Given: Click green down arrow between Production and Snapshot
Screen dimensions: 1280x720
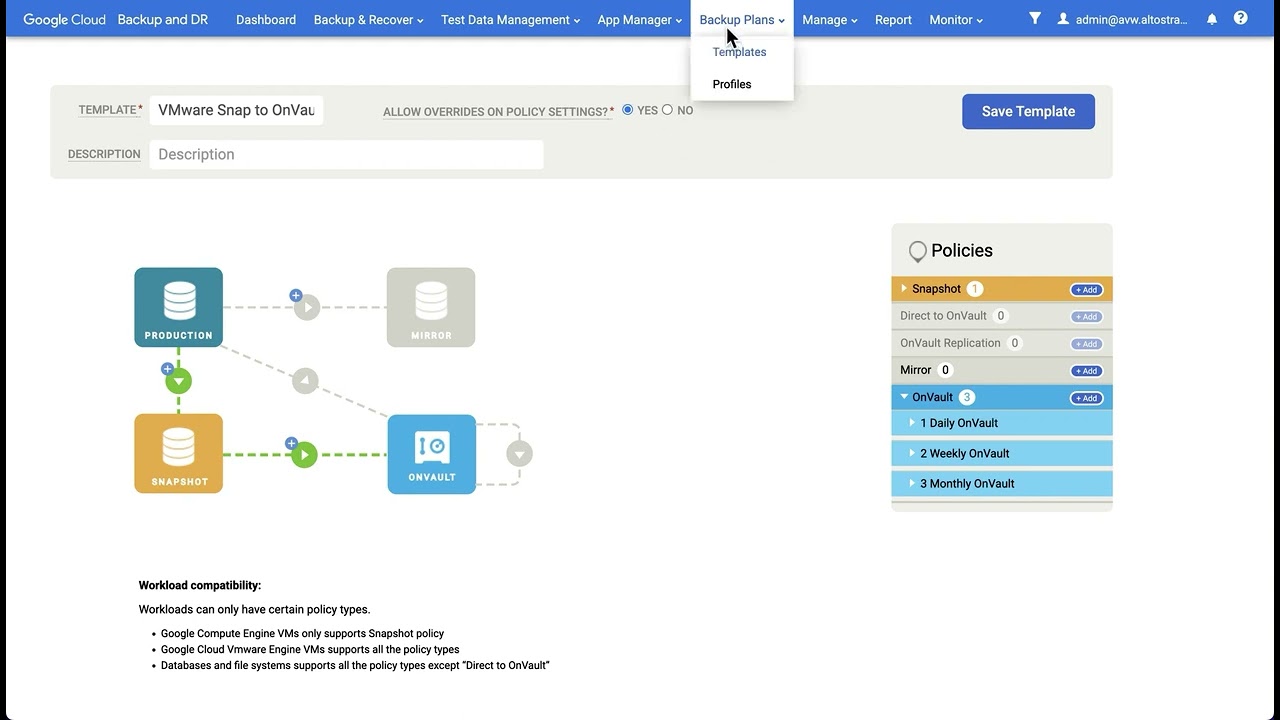Looking at the screenshot, I should [x=178, y=381].
